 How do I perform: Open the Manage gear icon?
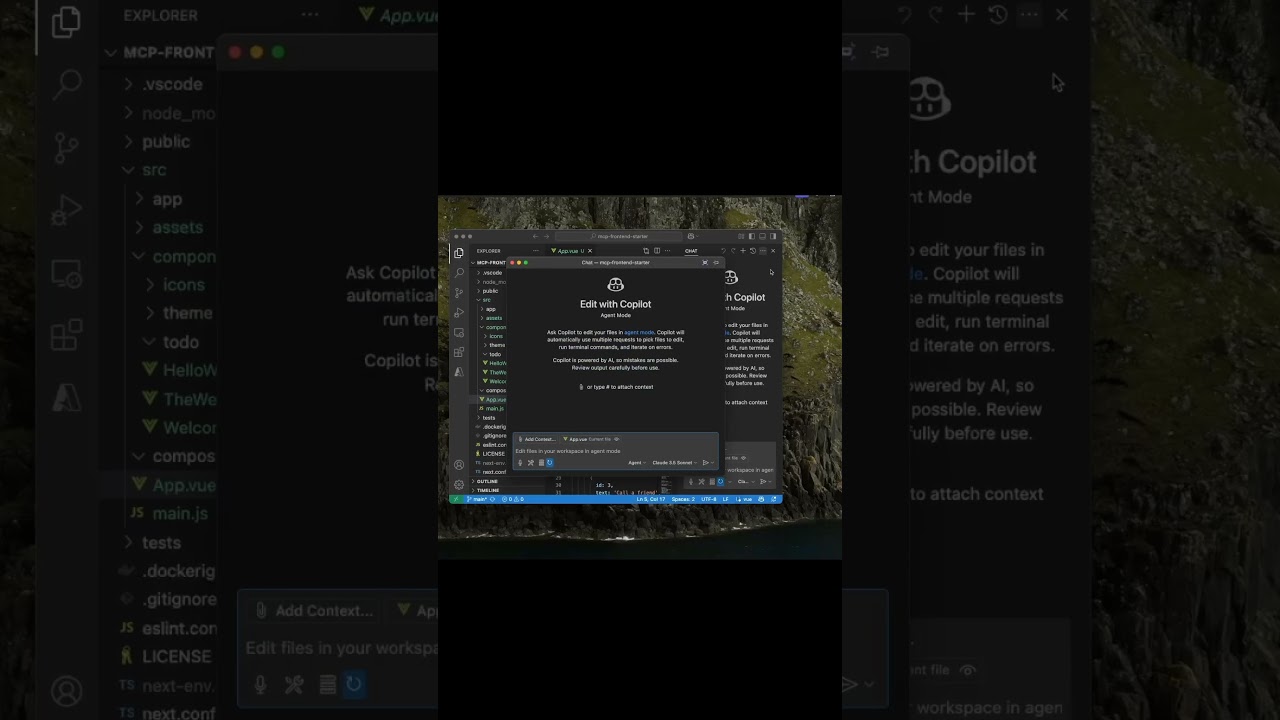point(459,484)
